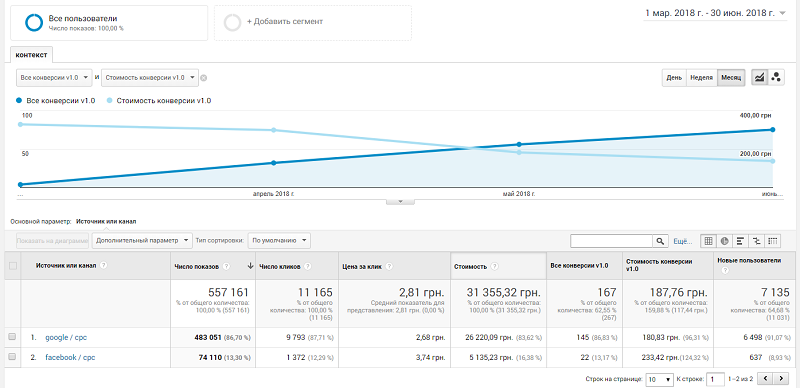Image resolution: width=800 pixels, height=388 pixels.
Task: Click the May data point on conversions line
Action: (519, 144)
